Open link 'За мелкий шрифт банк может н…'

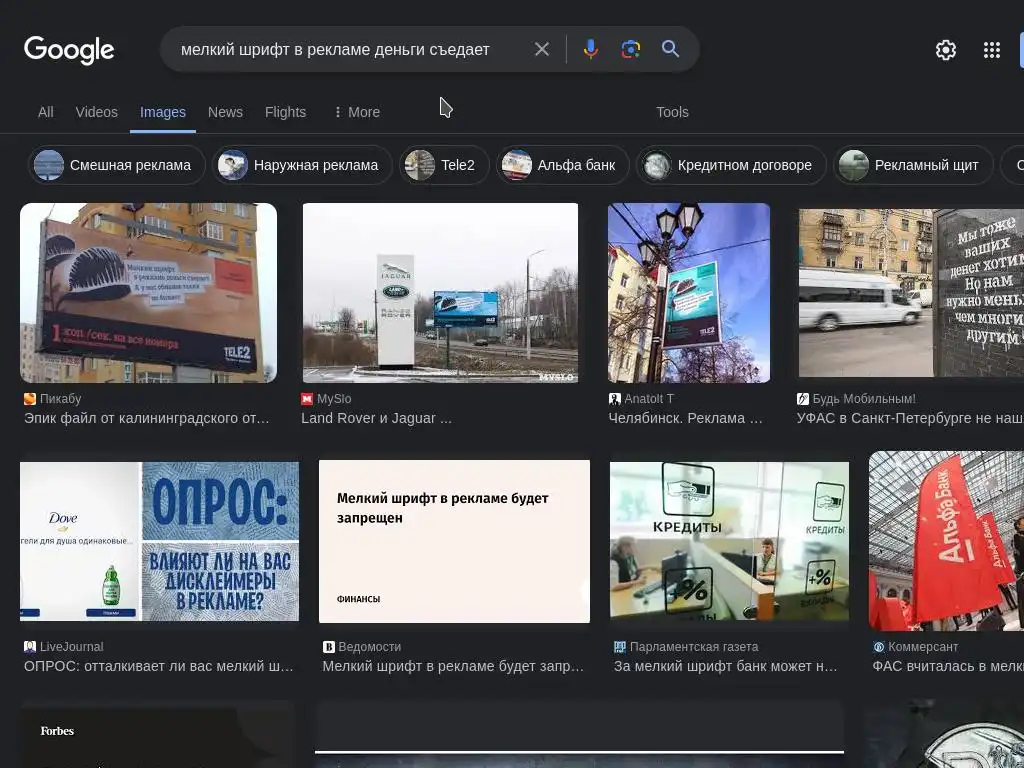click(x=726, y=667)
